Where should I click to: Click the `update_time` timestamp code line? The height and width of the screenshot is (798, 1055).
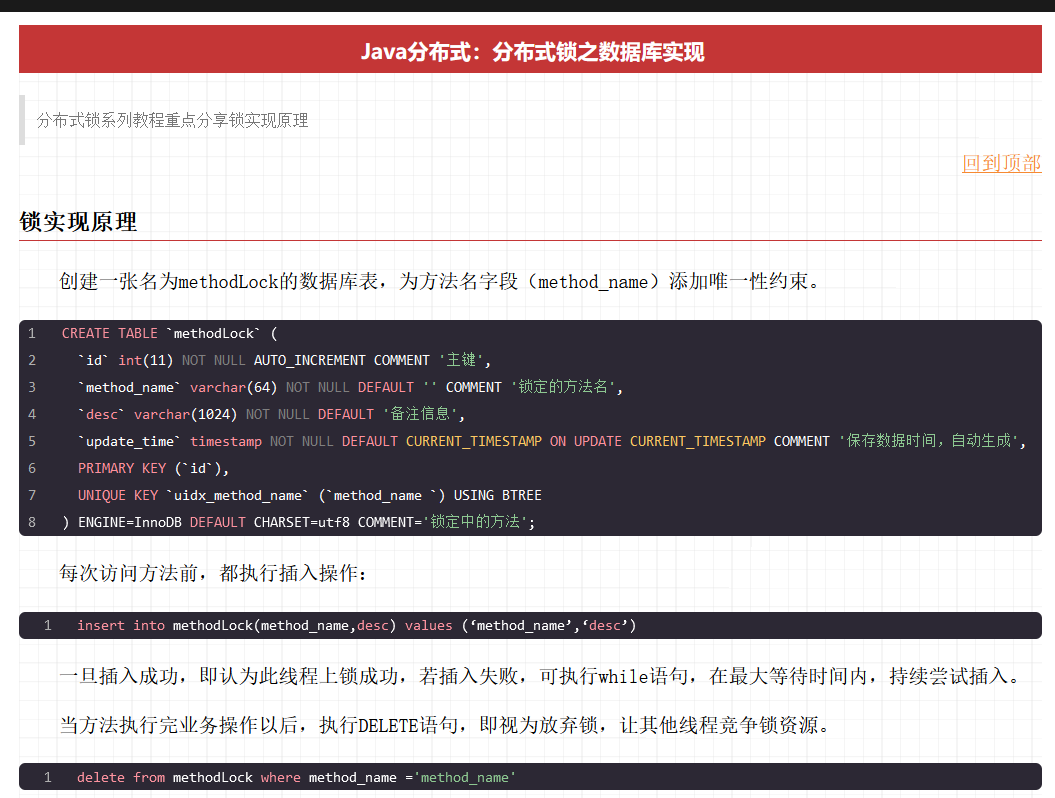point(552,441)
